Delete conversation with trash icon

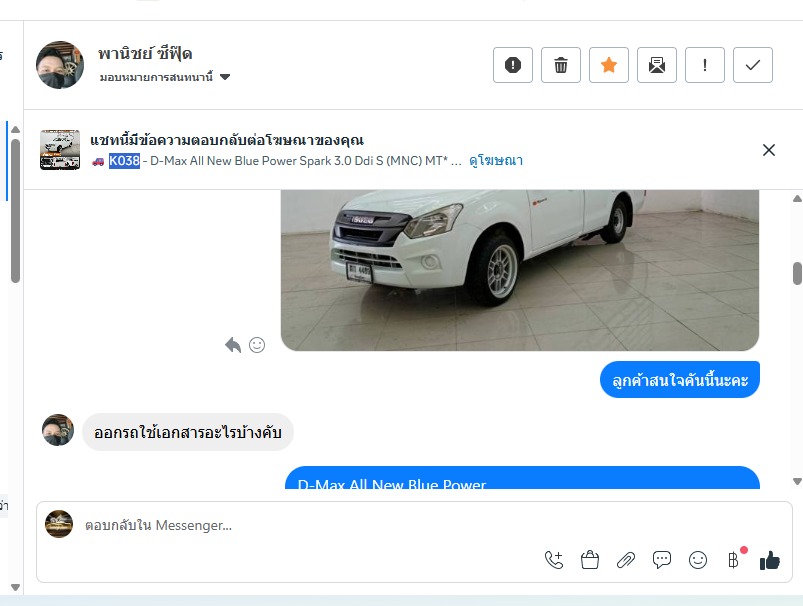click(x=561, y=65)
